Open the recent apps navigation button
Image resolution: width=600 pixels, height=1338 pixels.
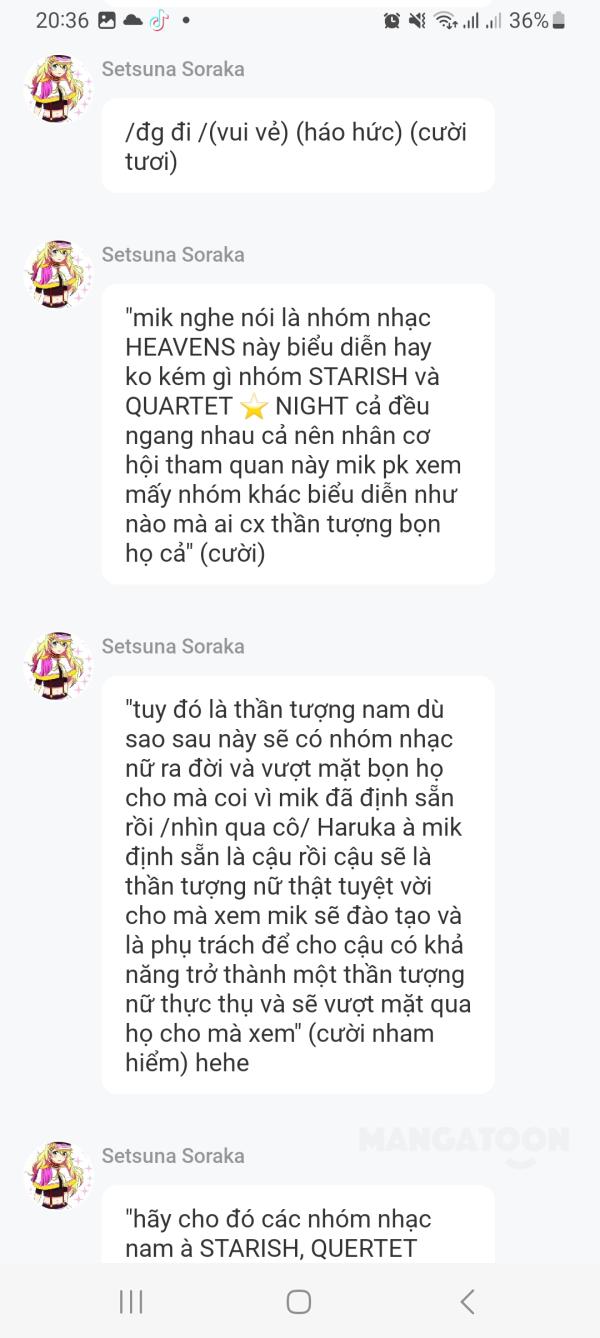[x=131, y=1301]
